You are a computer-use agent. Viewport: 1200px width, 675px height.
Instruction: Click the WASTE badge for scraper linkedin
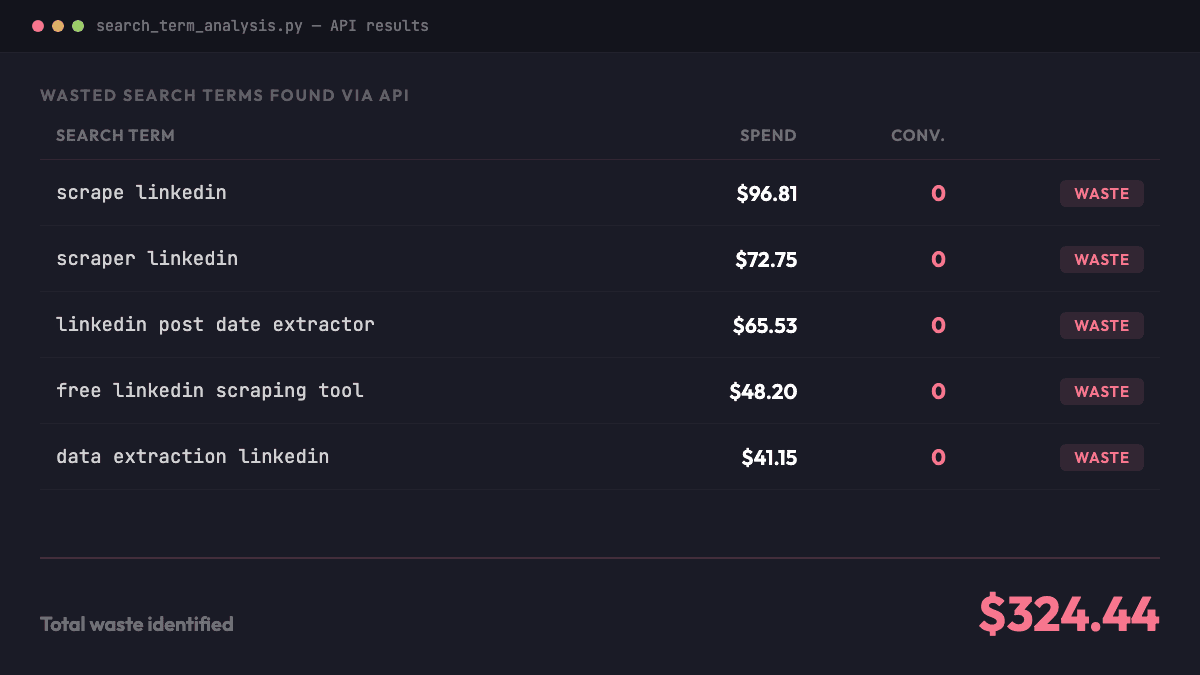1101,260
